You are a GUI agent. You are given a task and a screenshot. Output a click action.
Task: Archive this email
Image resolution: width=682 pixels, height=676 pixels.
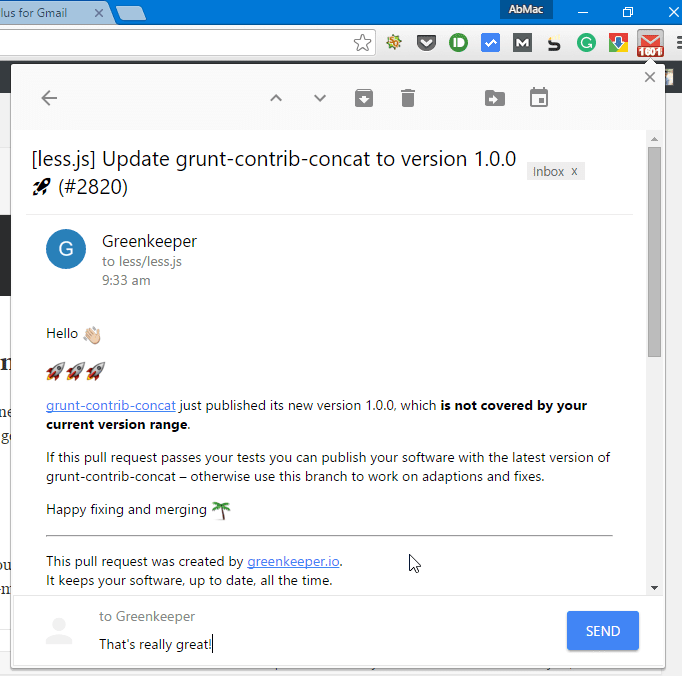coord(364,98)
